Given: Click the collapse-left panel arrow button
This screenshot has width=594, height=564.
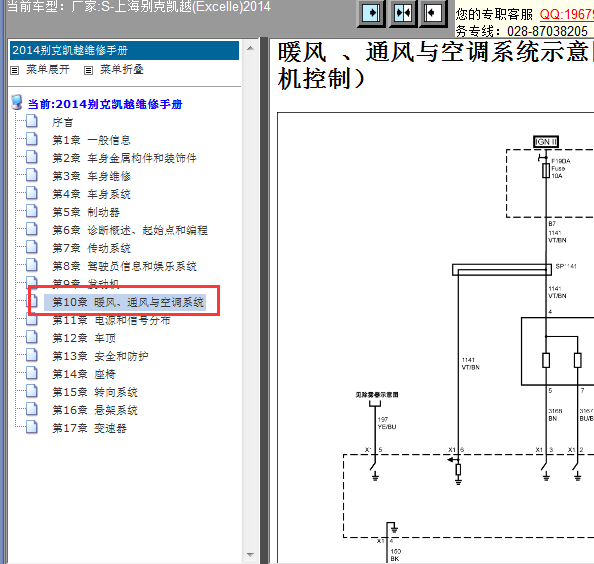Looking at the screenshot, I should coord(433,13).
